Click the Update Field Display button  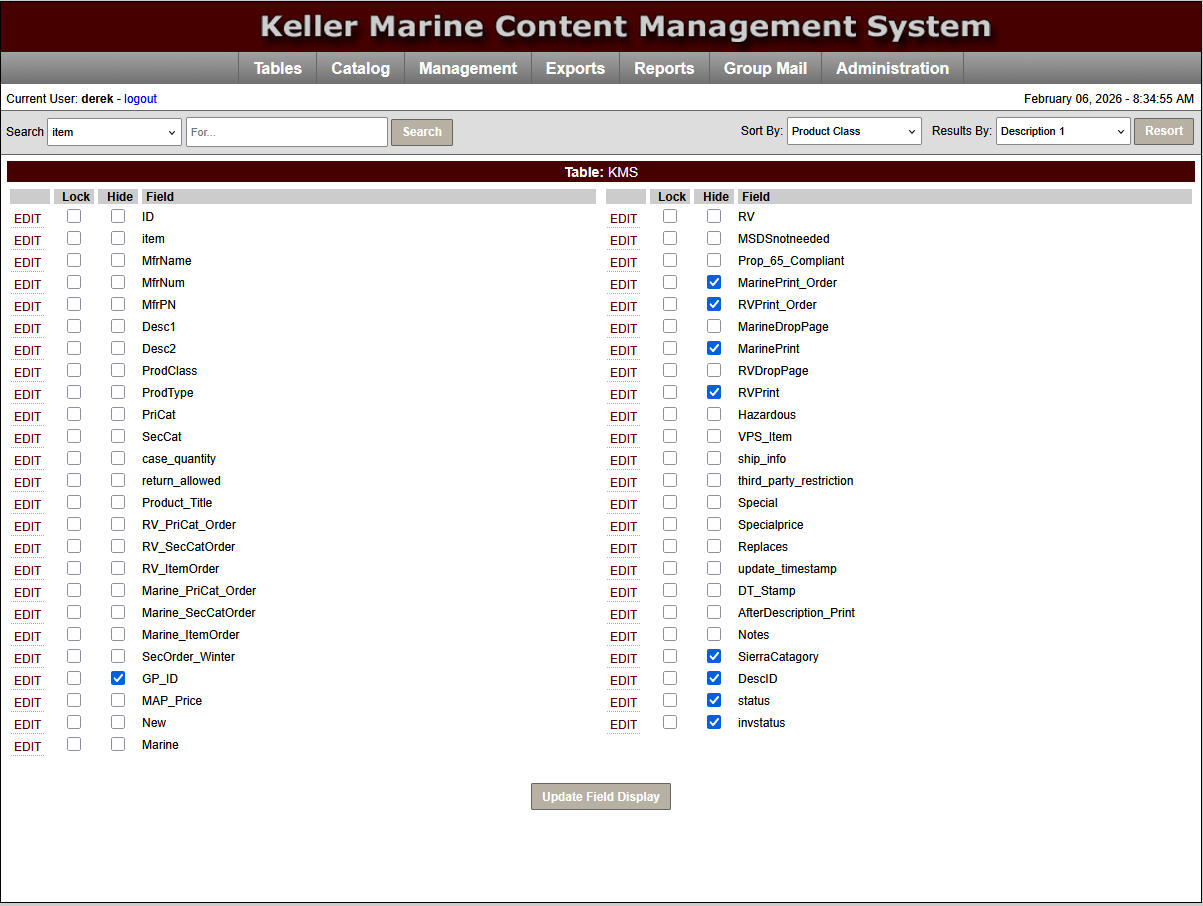(600, 796)
